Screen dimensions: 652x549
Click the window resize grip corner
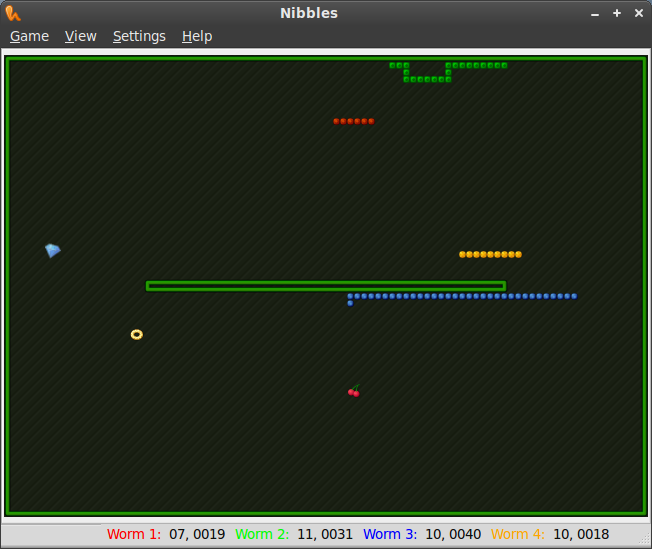646,541
